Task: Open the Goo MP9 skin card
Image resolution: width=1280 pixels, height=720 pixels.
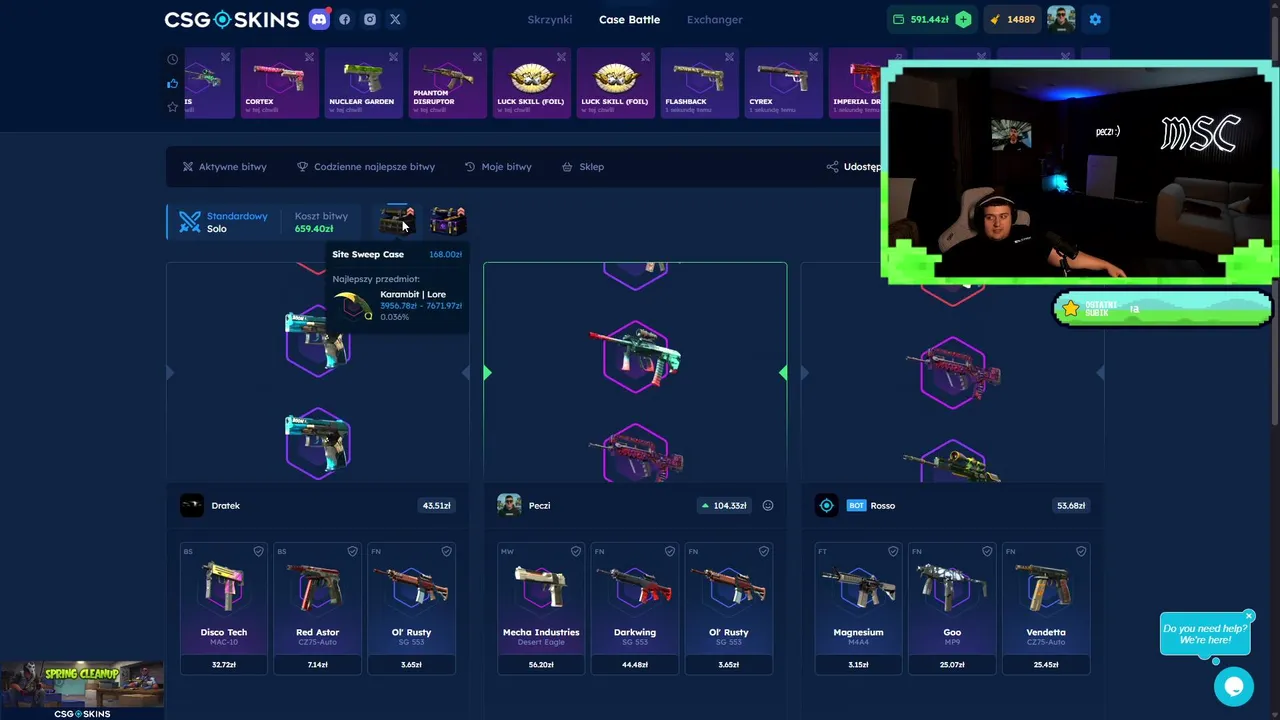Action: pos(952,608)
